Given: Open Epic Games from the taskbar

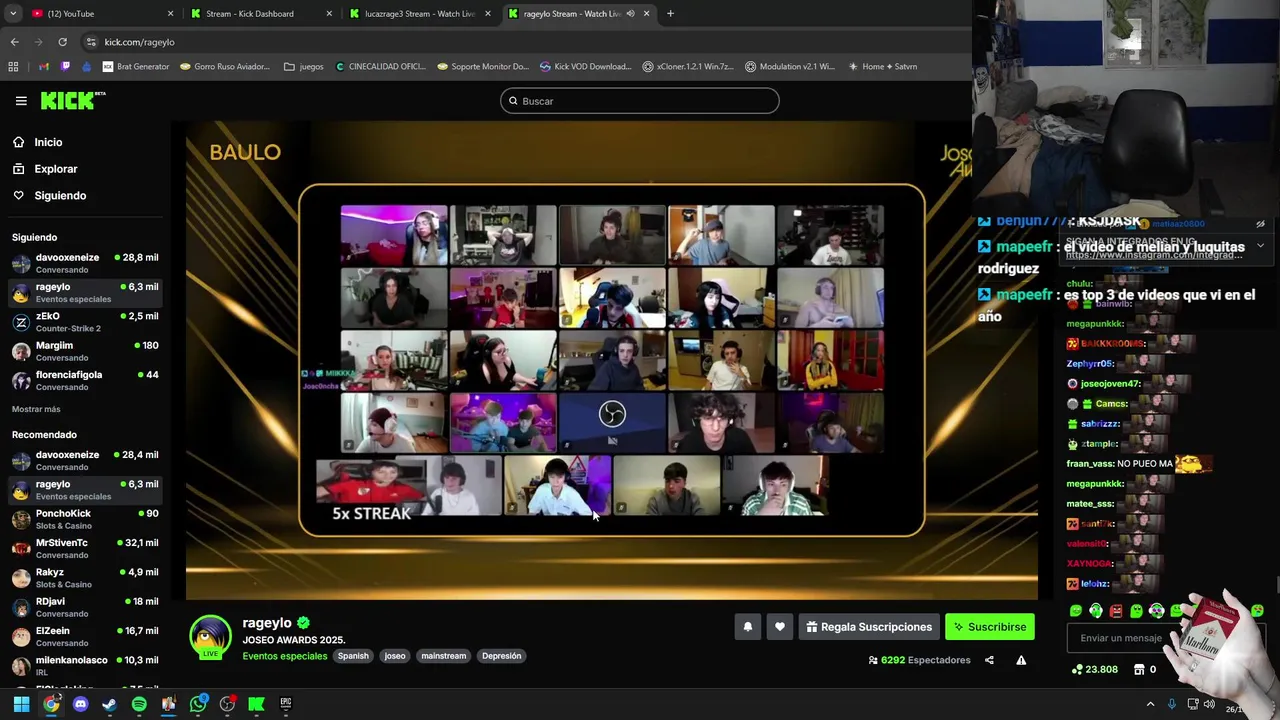Looking at the screenshot, I should click(x=285, y=704).
